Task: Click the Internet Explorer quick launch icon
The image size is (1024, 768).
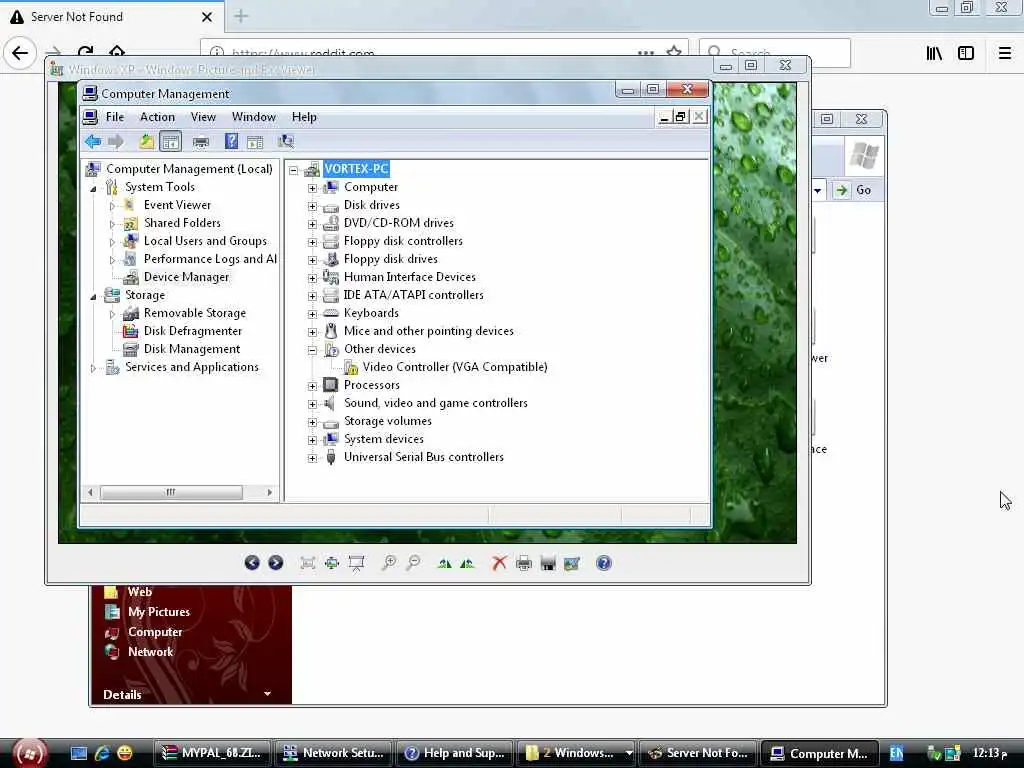Action: pos(102,753)
